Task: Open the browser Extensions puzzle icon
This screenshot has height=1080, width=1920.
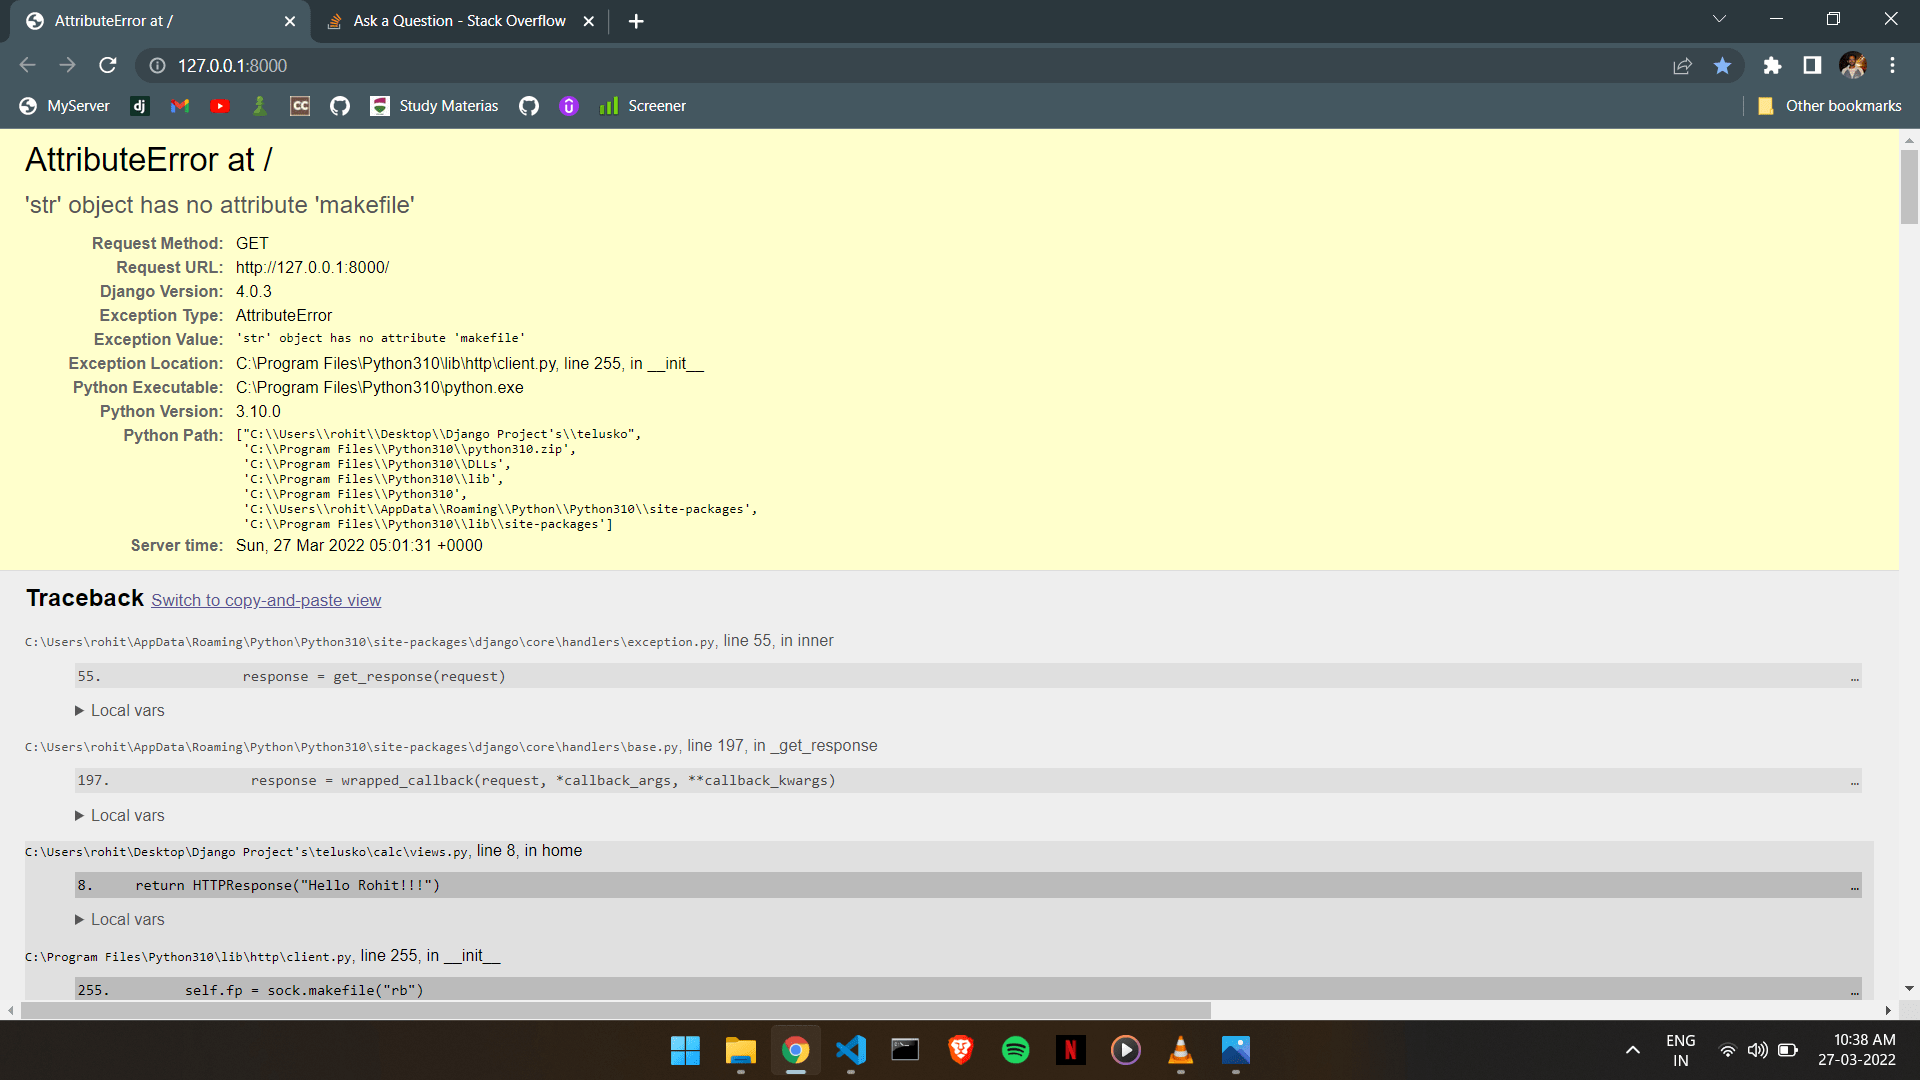Action: [1772, 65]
